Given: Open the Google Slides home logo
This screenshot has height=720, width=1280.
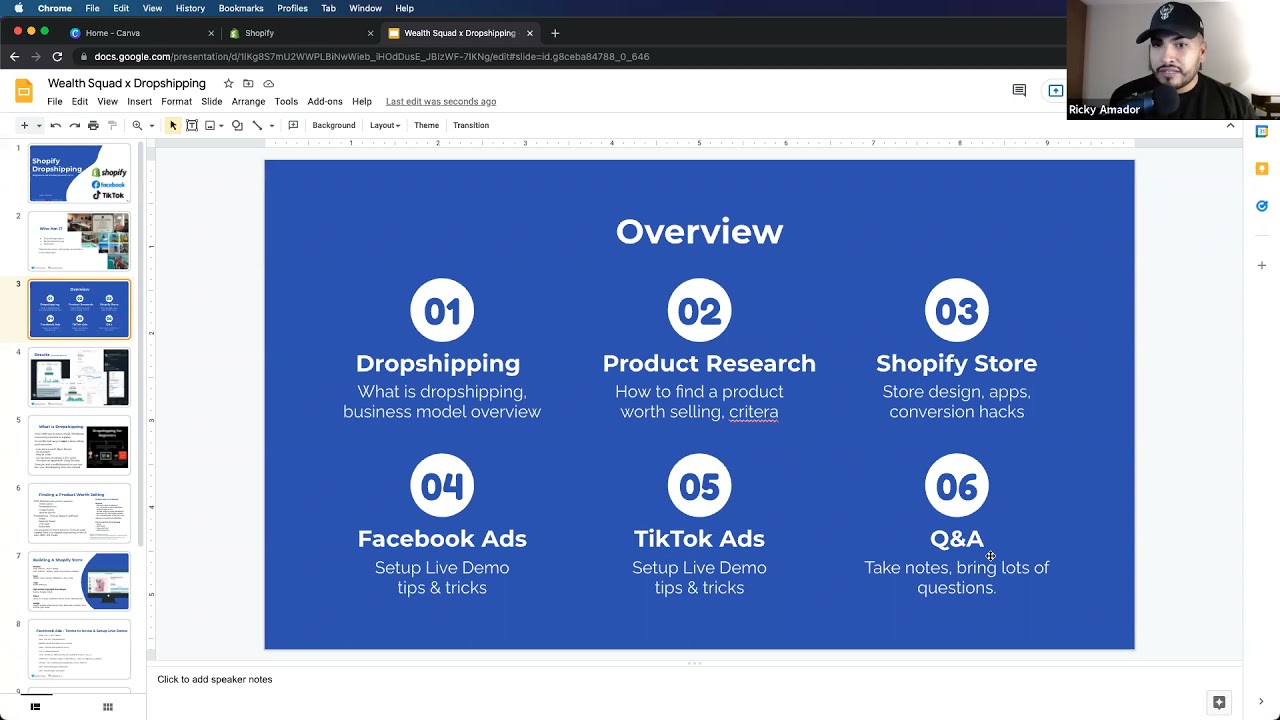Looking at the screenshot, I should coord(23,91).
